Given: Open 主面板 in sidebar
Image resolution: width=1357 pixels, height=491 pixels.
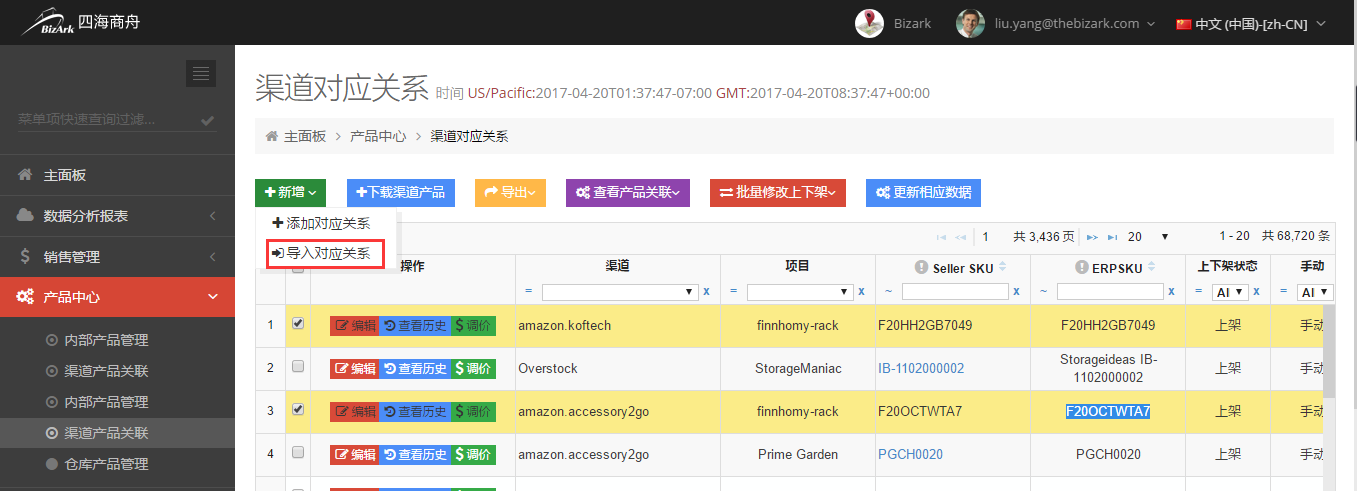Looking at the screenshot, I should click(117, 175).
